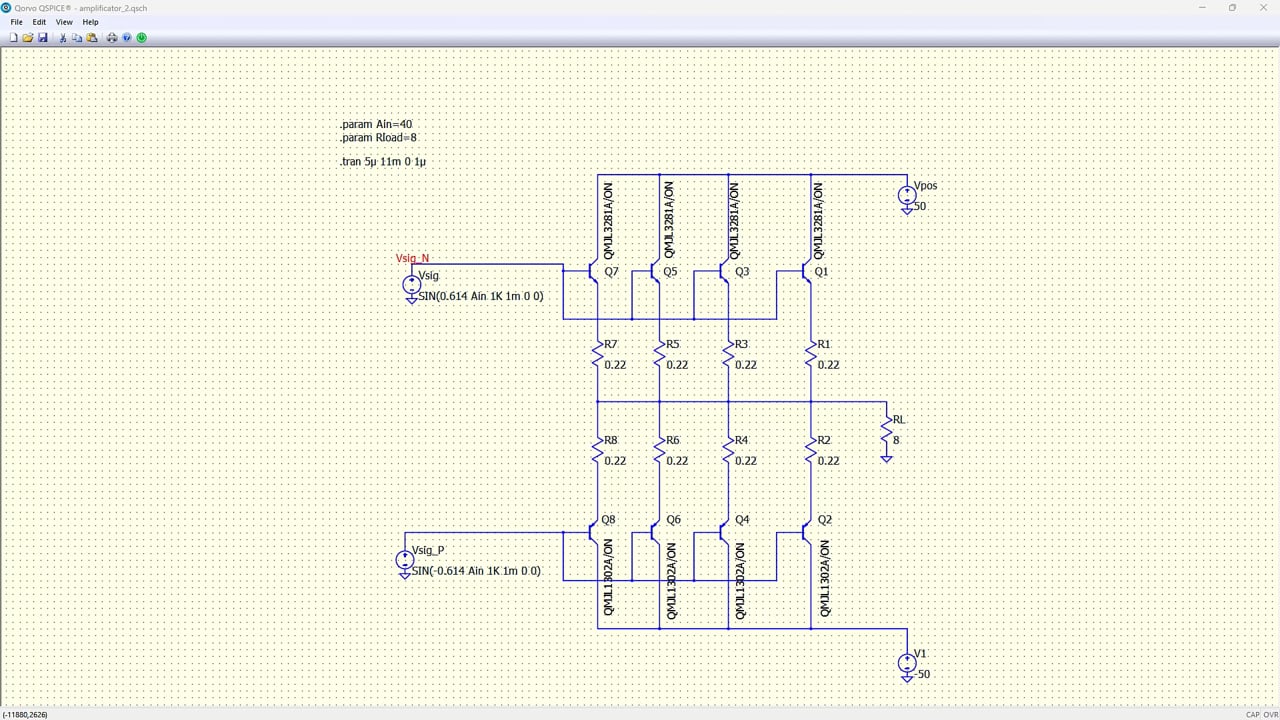Image resolution: width=1280 pixels, height=720 pixels.
Task: Paste from clipboard using the Paste icon
Action: point(92,38)
